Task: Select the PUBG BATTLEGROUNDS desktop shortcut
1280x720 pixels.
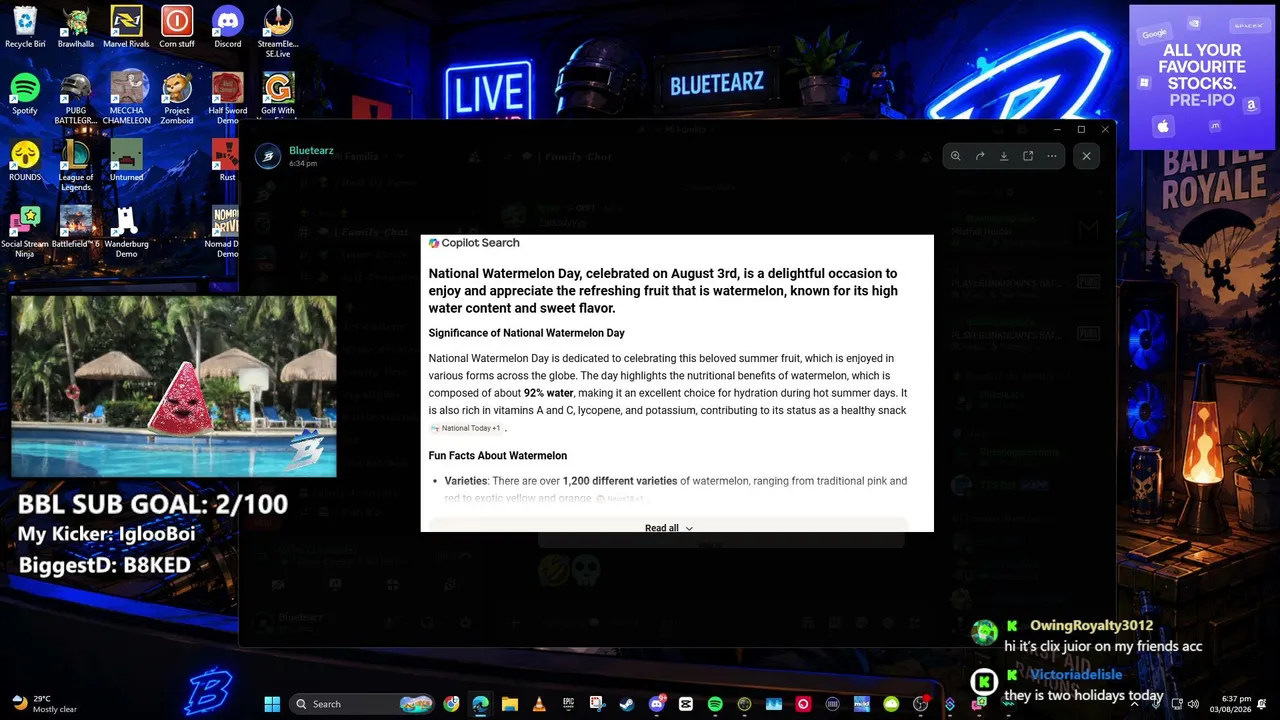Action: tap(76, 99)
